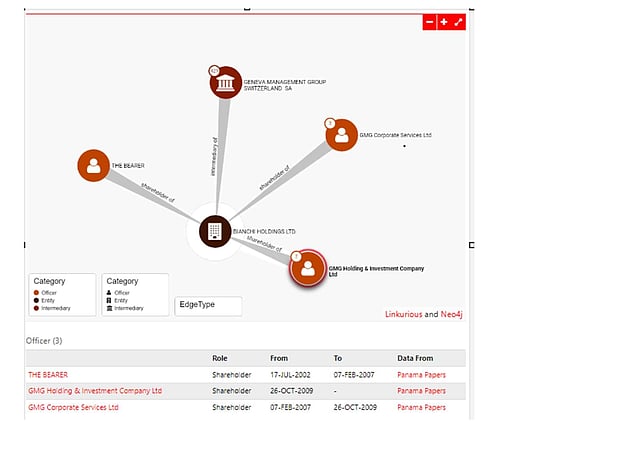This screenshot has height=460, width=640.
Task: Click the GENEVA MANAGEMENT GROUP node label
Action: pos(285,85)
